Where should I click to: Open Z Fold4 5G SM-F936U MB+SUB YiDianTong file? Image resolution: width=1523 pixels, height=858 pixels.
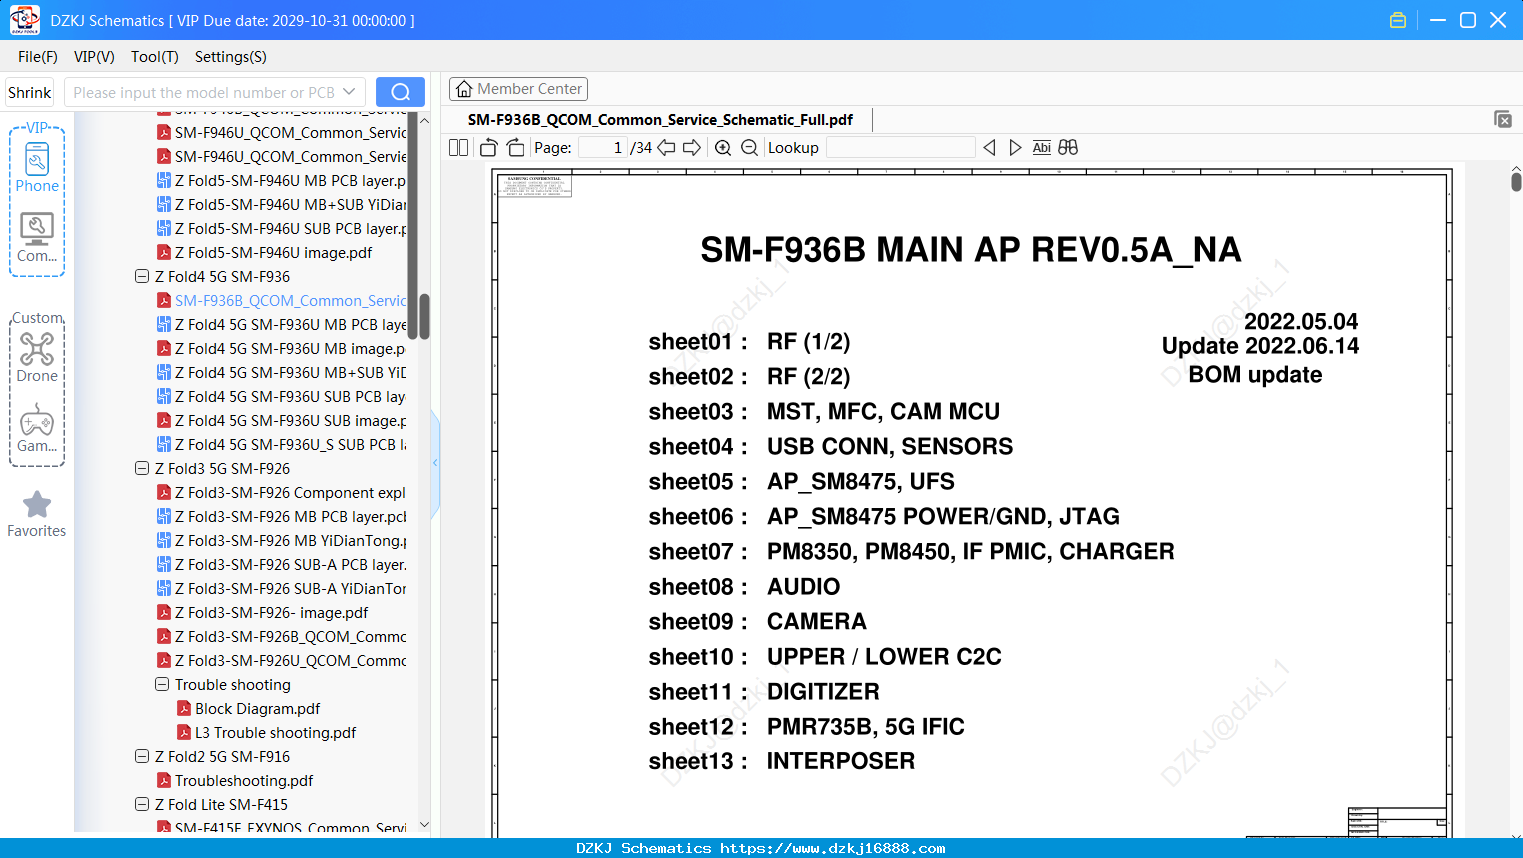click(x=281, y=373)
